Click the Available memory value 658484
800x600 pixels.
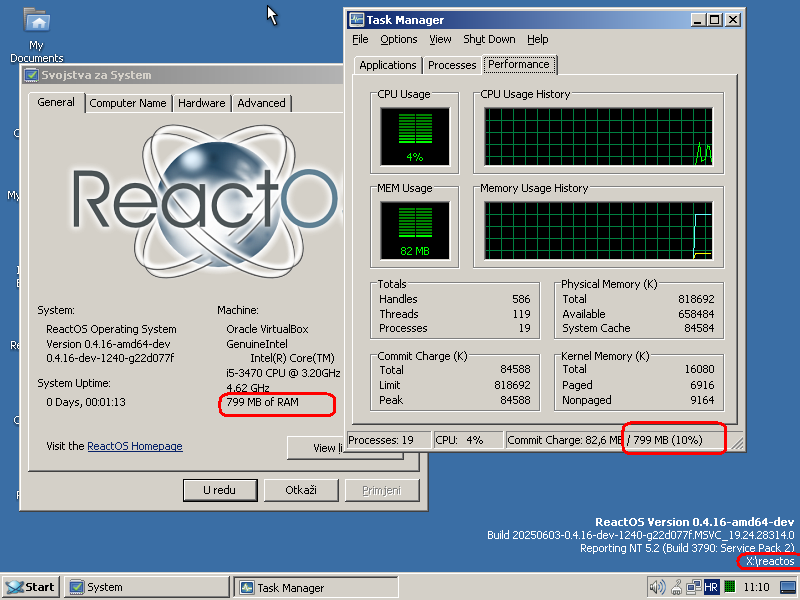696,314
